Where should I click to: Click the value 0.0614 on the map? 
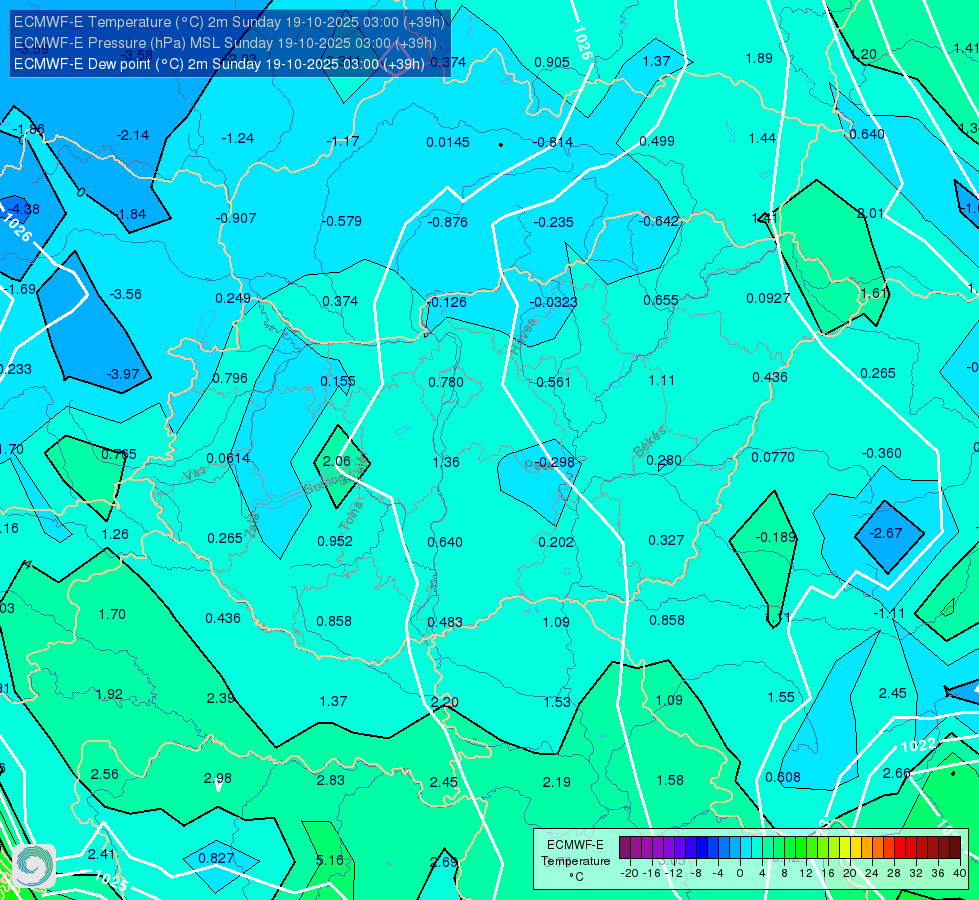pyautogui.click(x=228, y=458)
